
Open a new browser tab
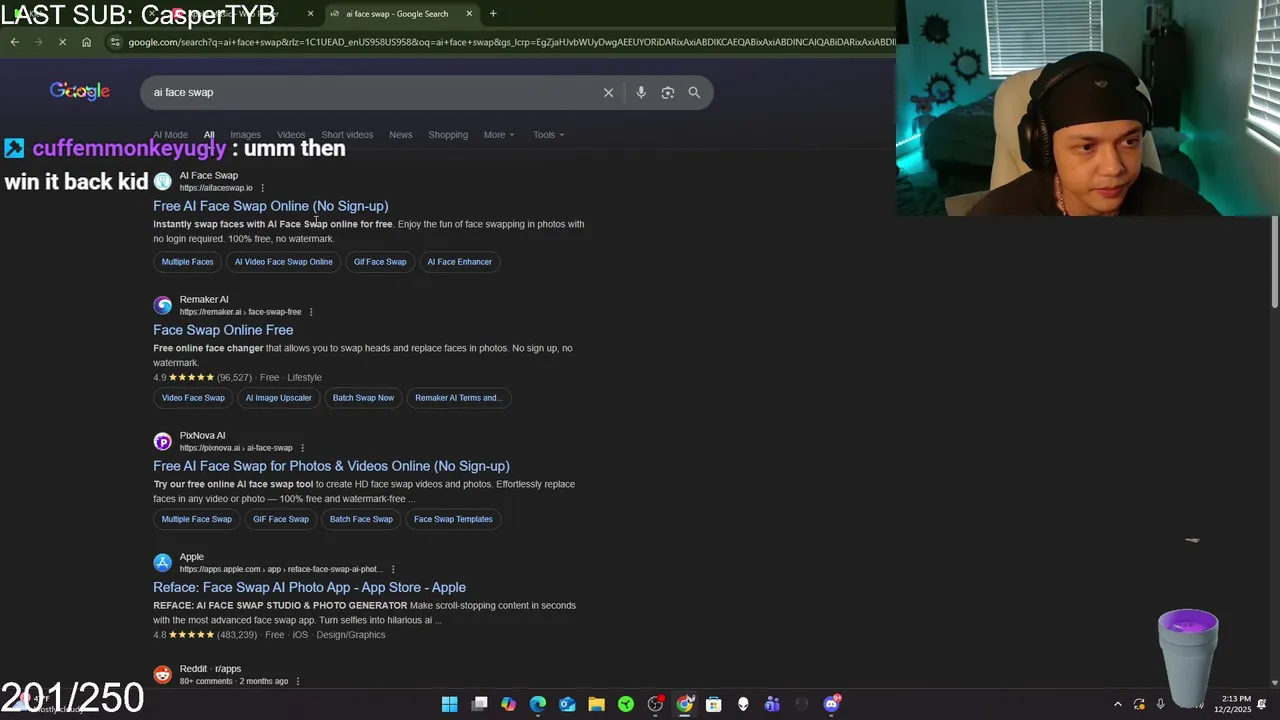[x=493, y=14]
